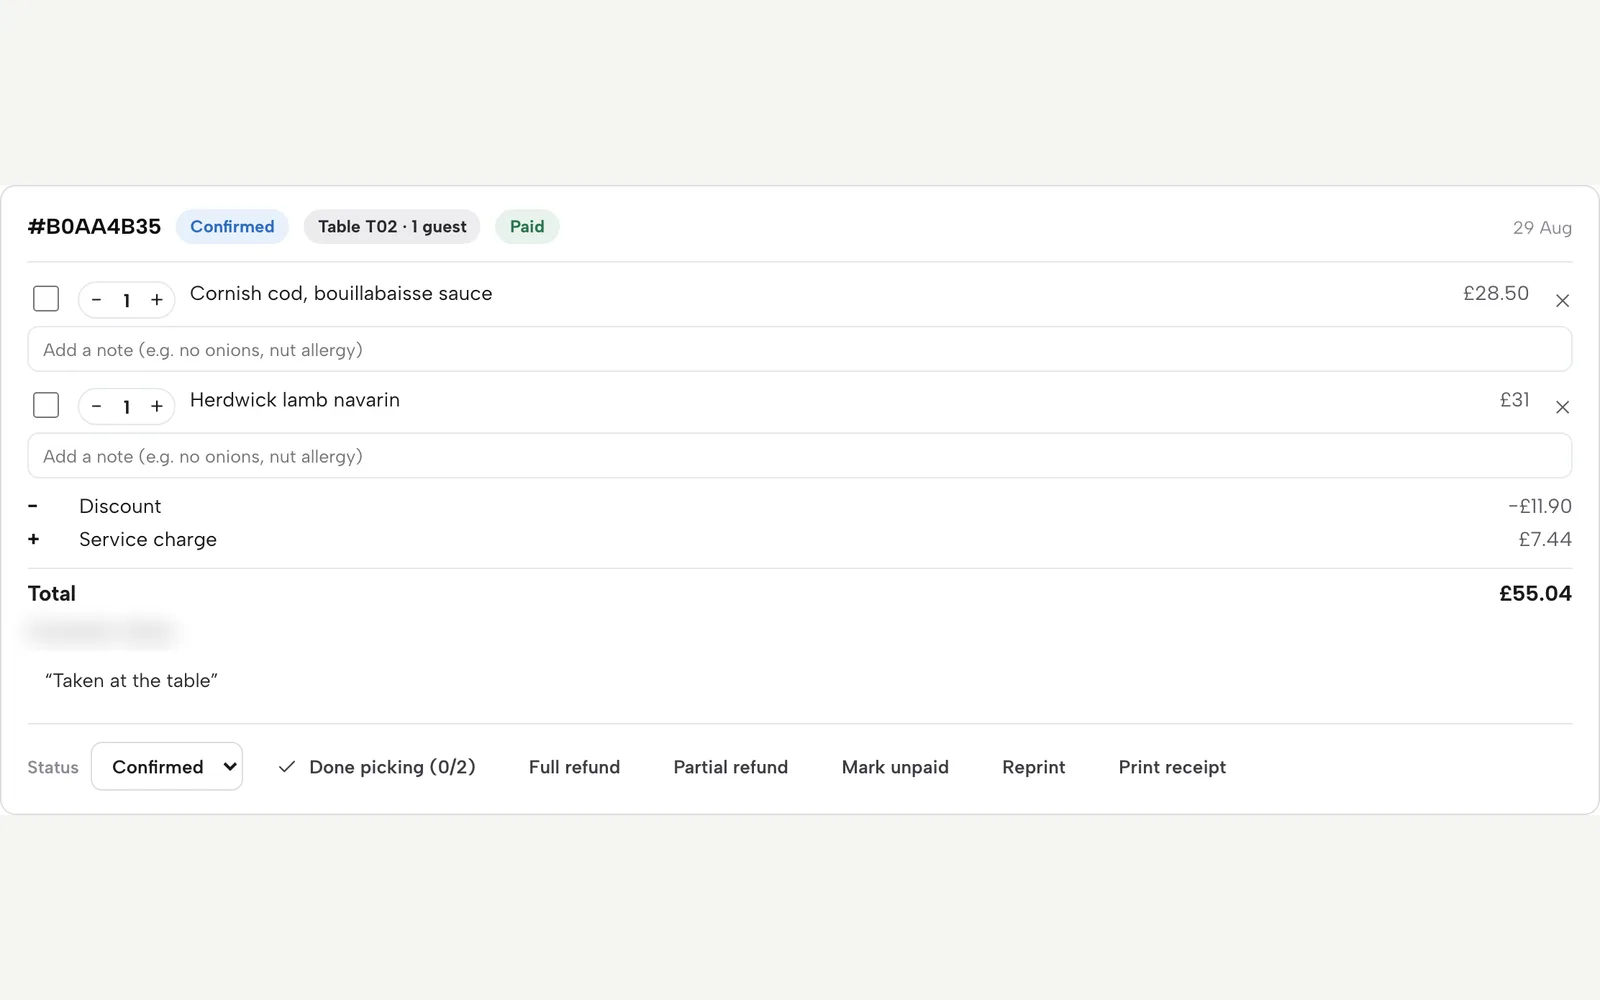The image size is (1600, 1000).
Task: Click order number #B0AA4B35
Action: 94,227
